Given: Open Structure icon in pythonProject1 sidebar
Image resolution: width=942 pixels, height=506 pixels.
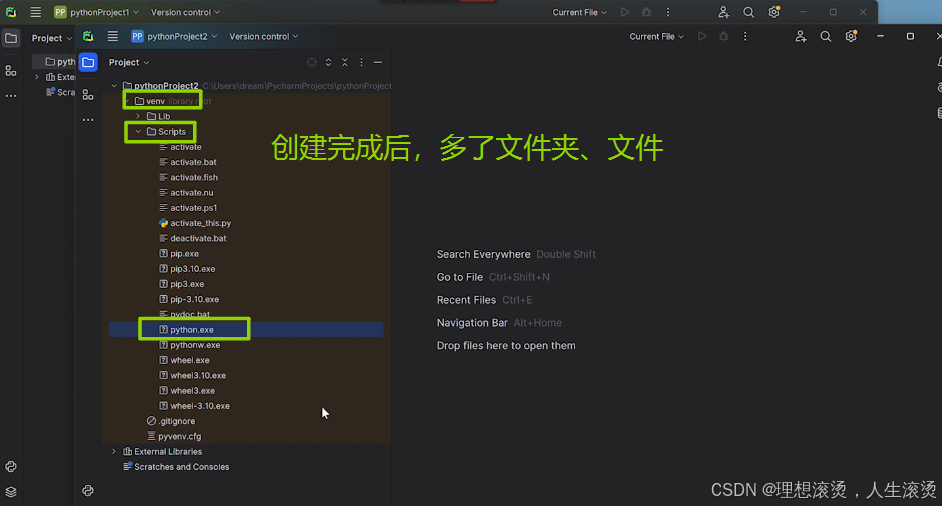Looking at the screenshot, I should click(x=11, y=70).
